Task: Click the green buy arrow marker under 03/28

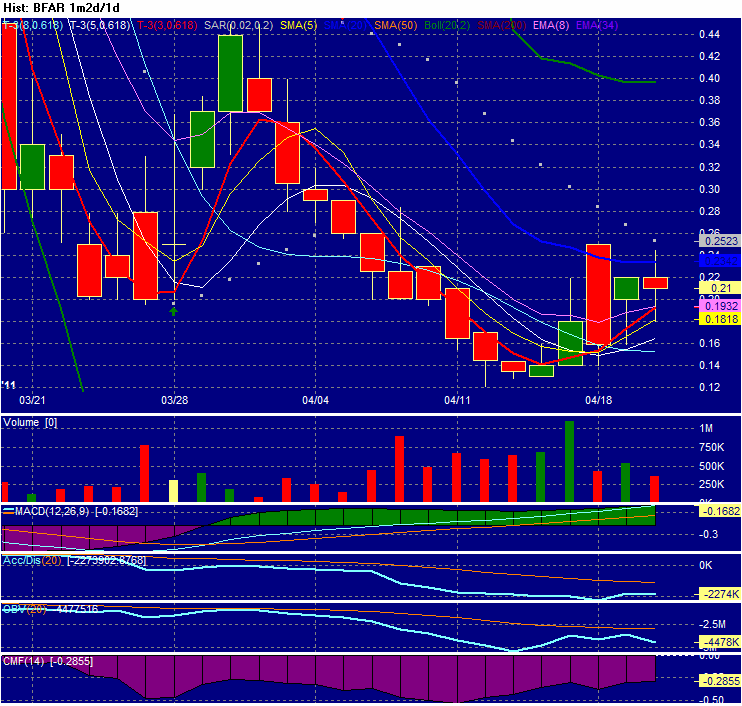Action: (x=174, y=310)
